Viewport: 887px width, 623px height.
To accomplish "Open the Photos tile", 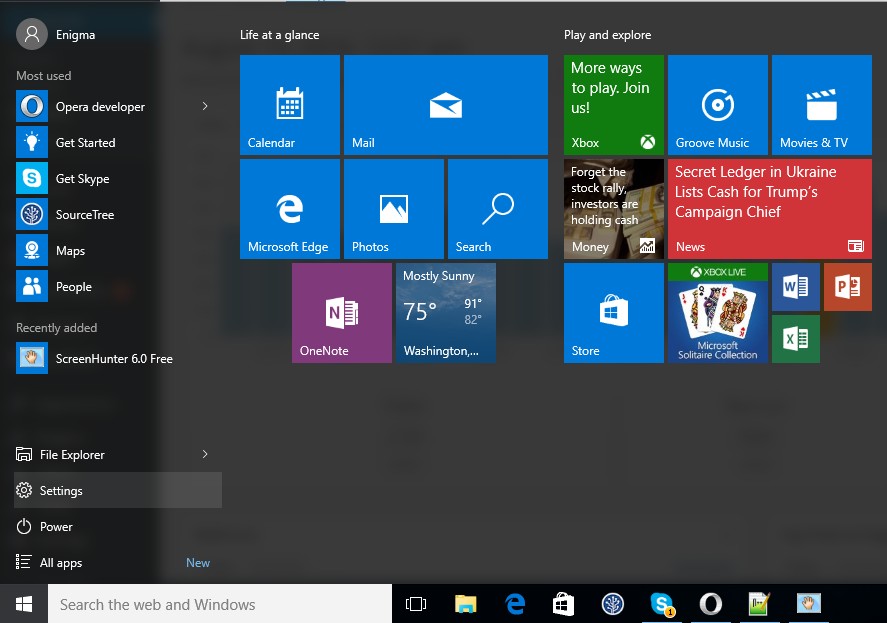I will click(x=394, y=209).
